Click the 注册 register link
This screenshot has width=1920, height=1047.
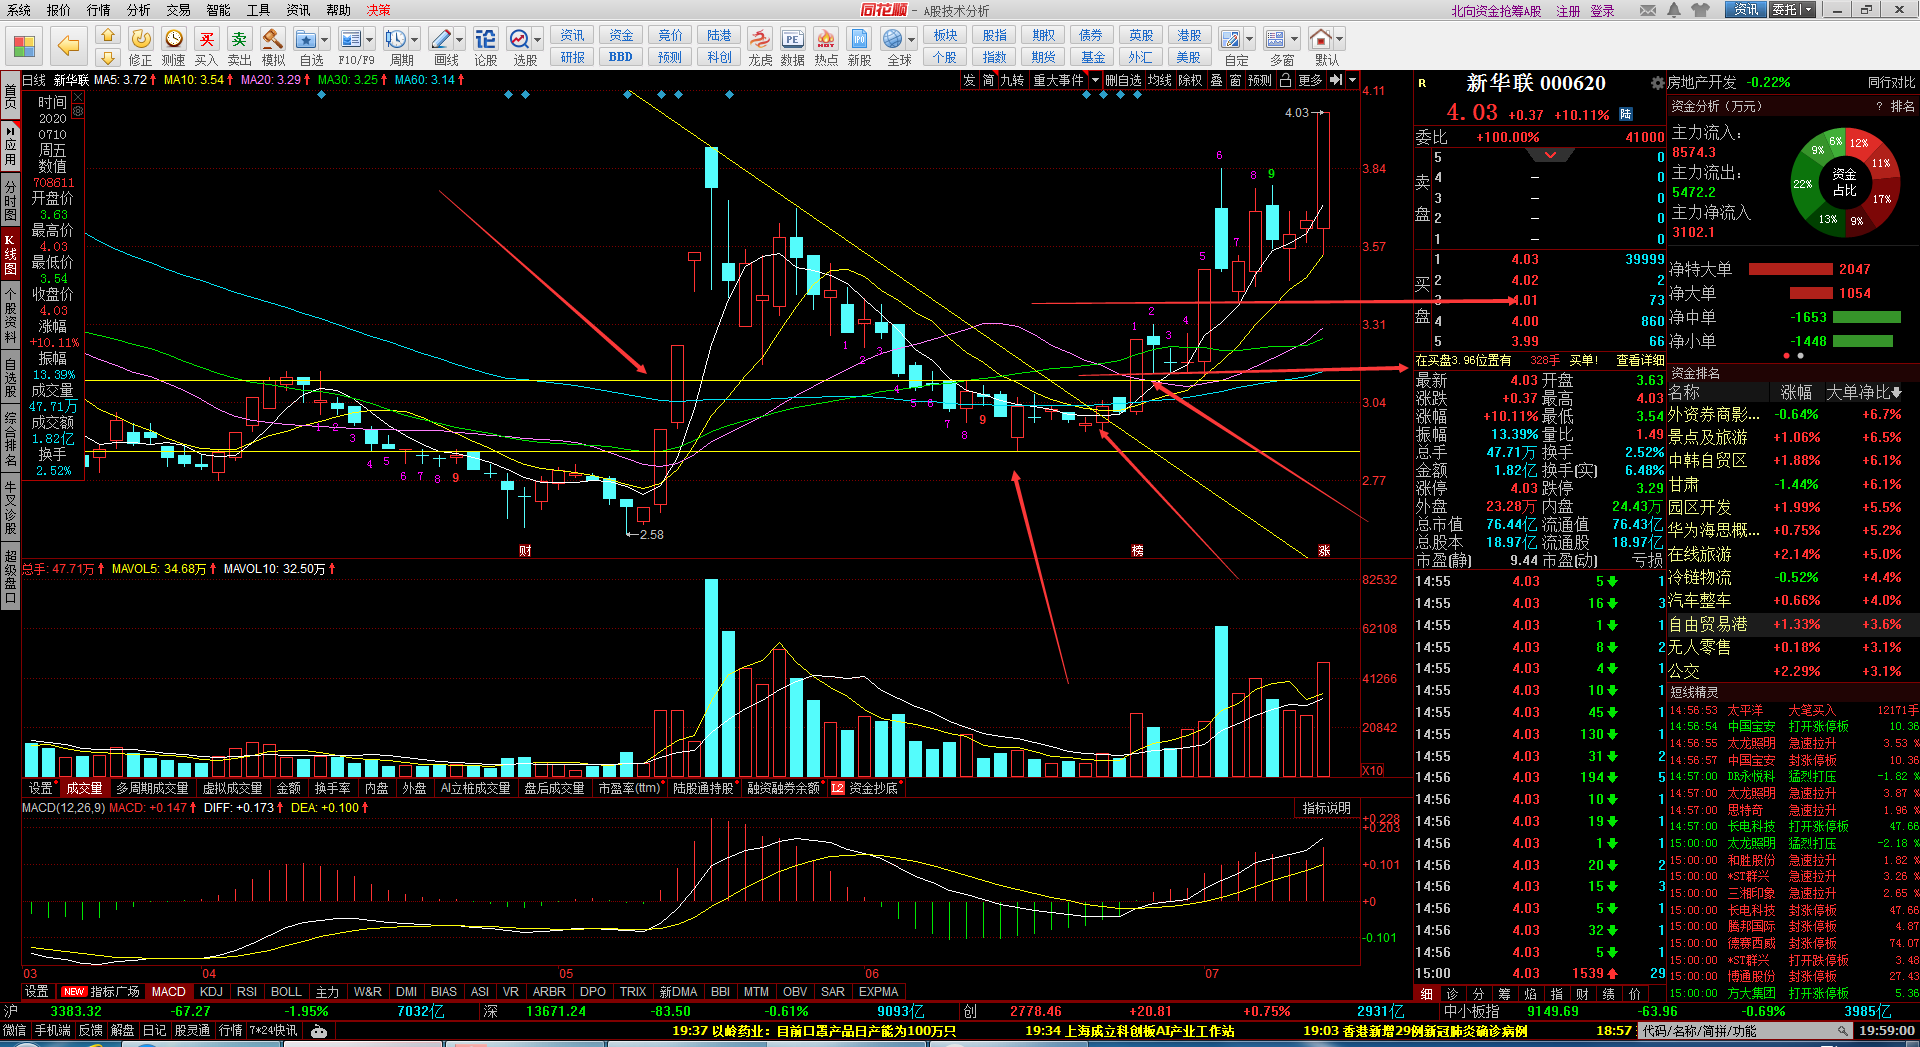pyautogui.click(x=1568, y=11)
